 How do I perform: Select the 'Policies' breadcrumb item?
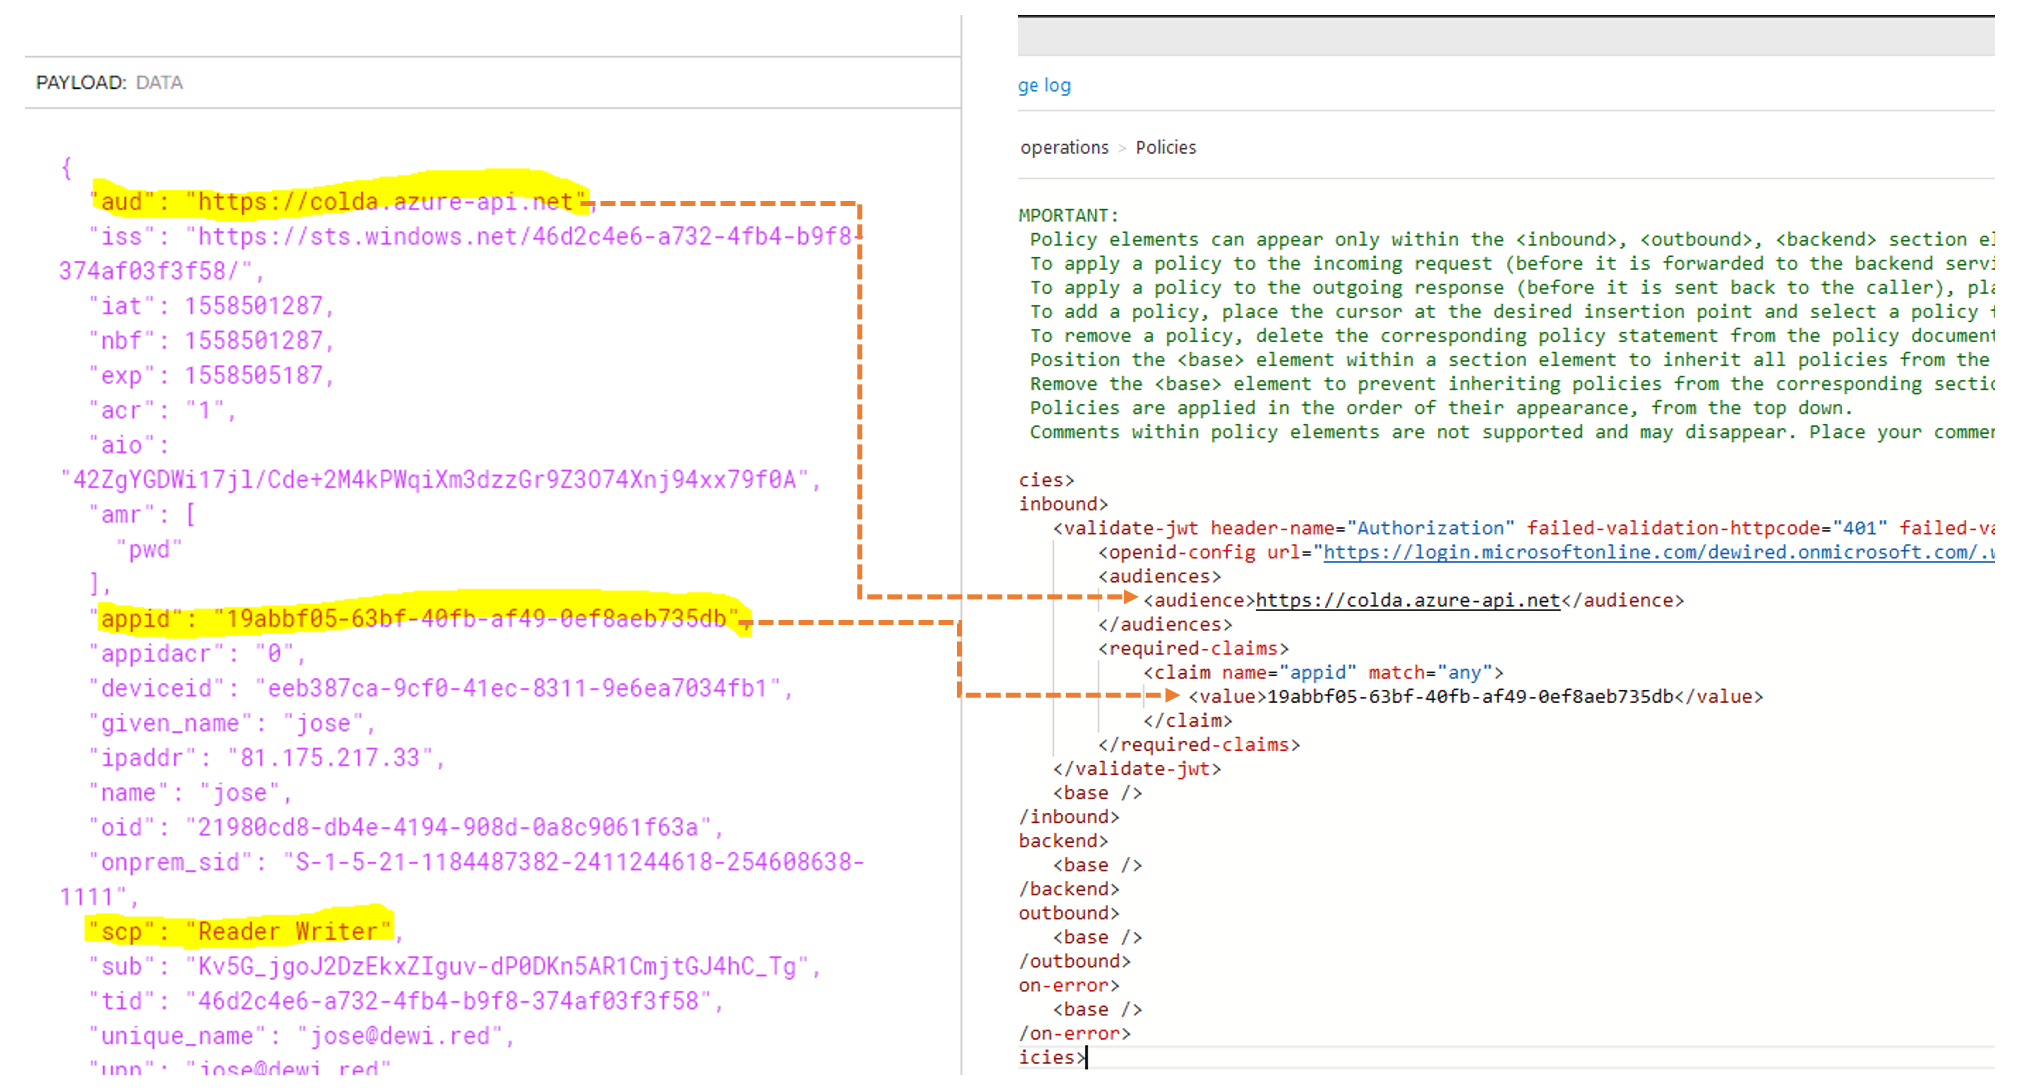1165,147
